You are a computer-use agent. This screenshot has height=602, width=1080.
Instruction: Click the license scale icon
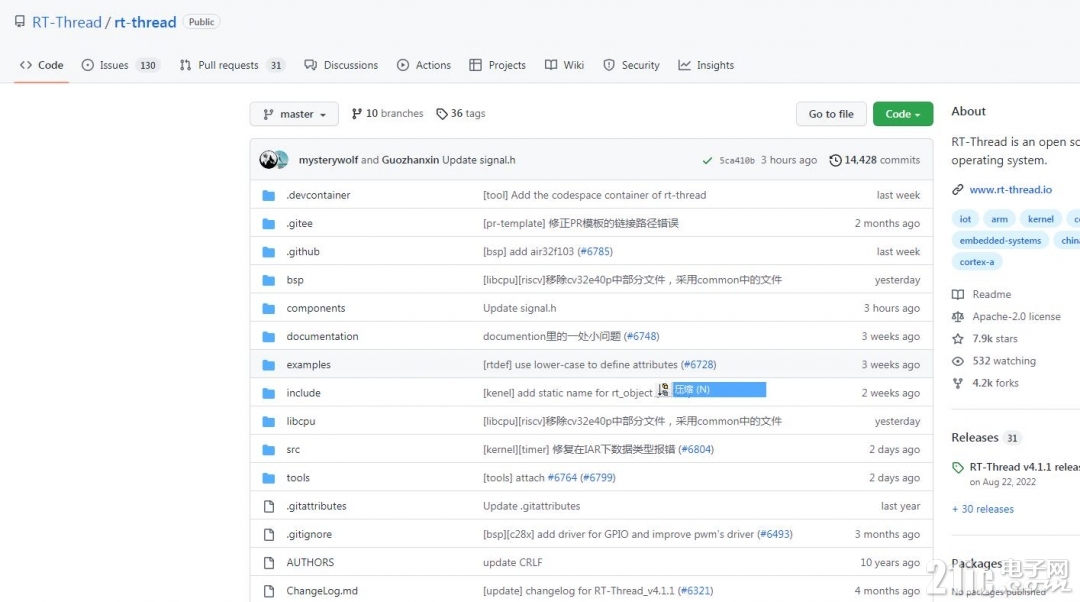(957, 317)
